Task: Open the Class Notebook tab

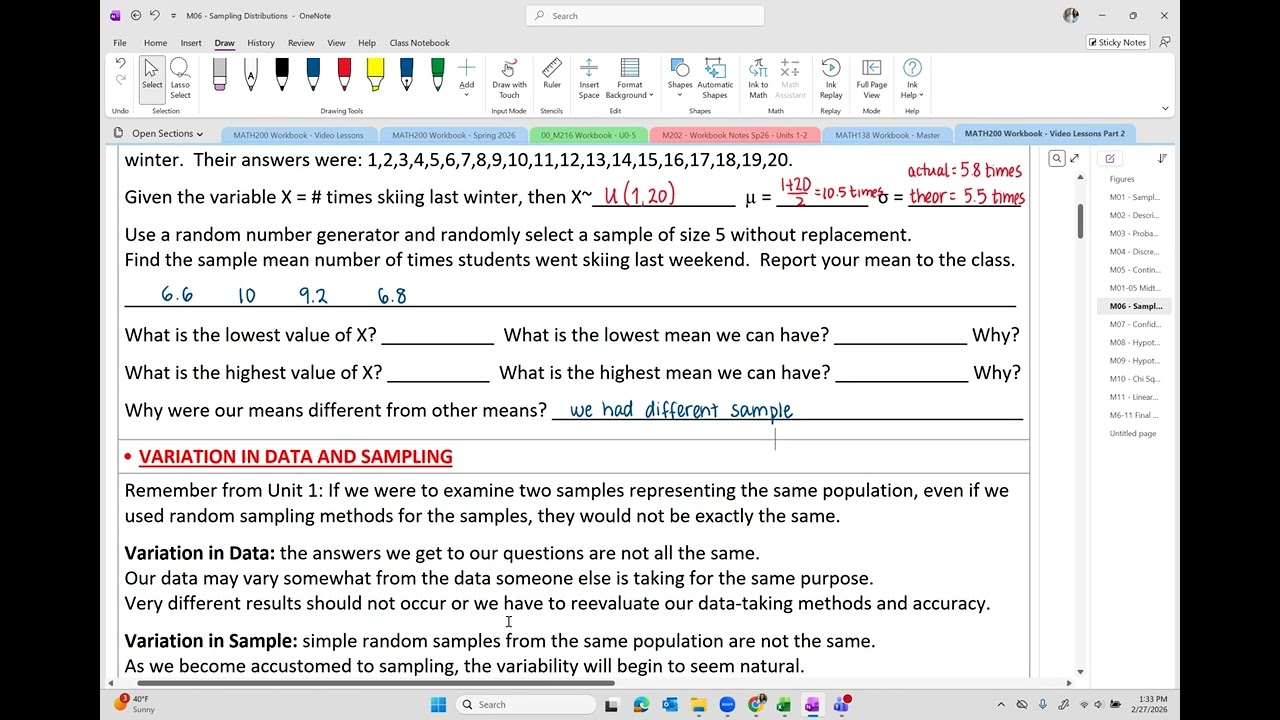Action: coord(419,43)
